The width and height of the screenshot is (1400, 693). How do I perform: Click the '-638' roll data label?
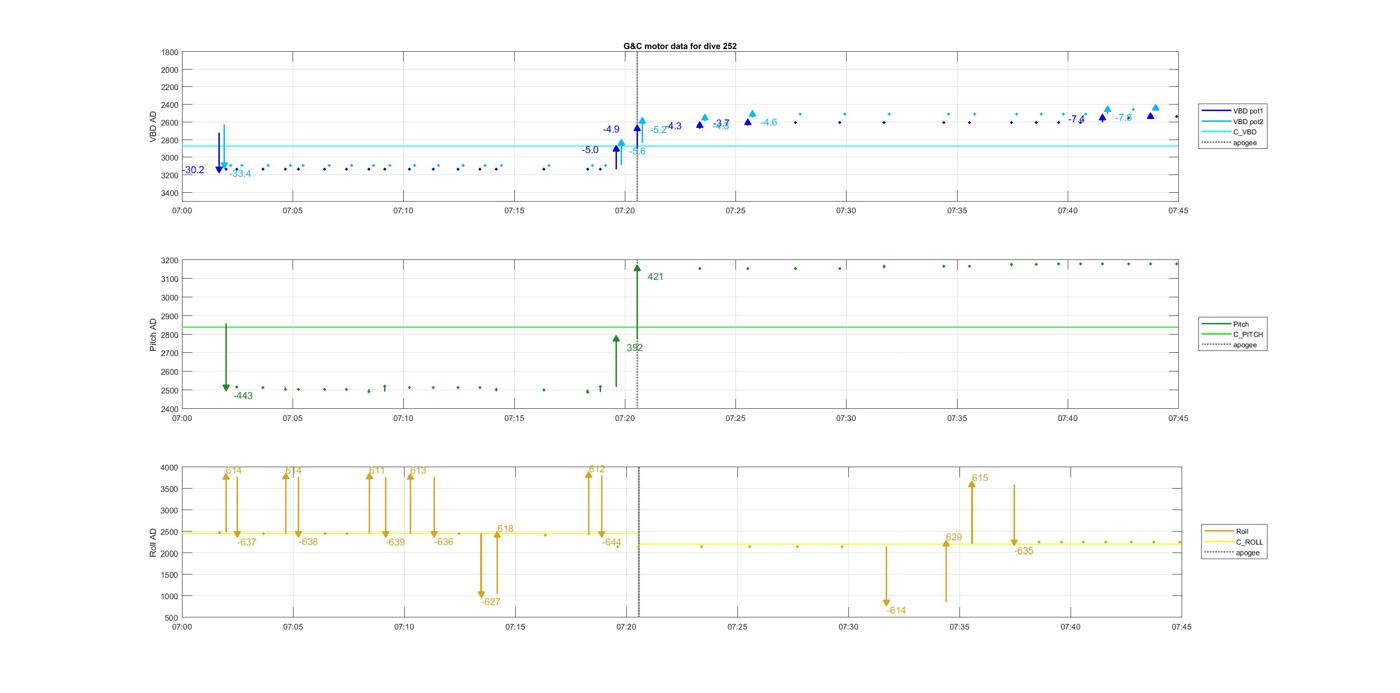point(308,542)
